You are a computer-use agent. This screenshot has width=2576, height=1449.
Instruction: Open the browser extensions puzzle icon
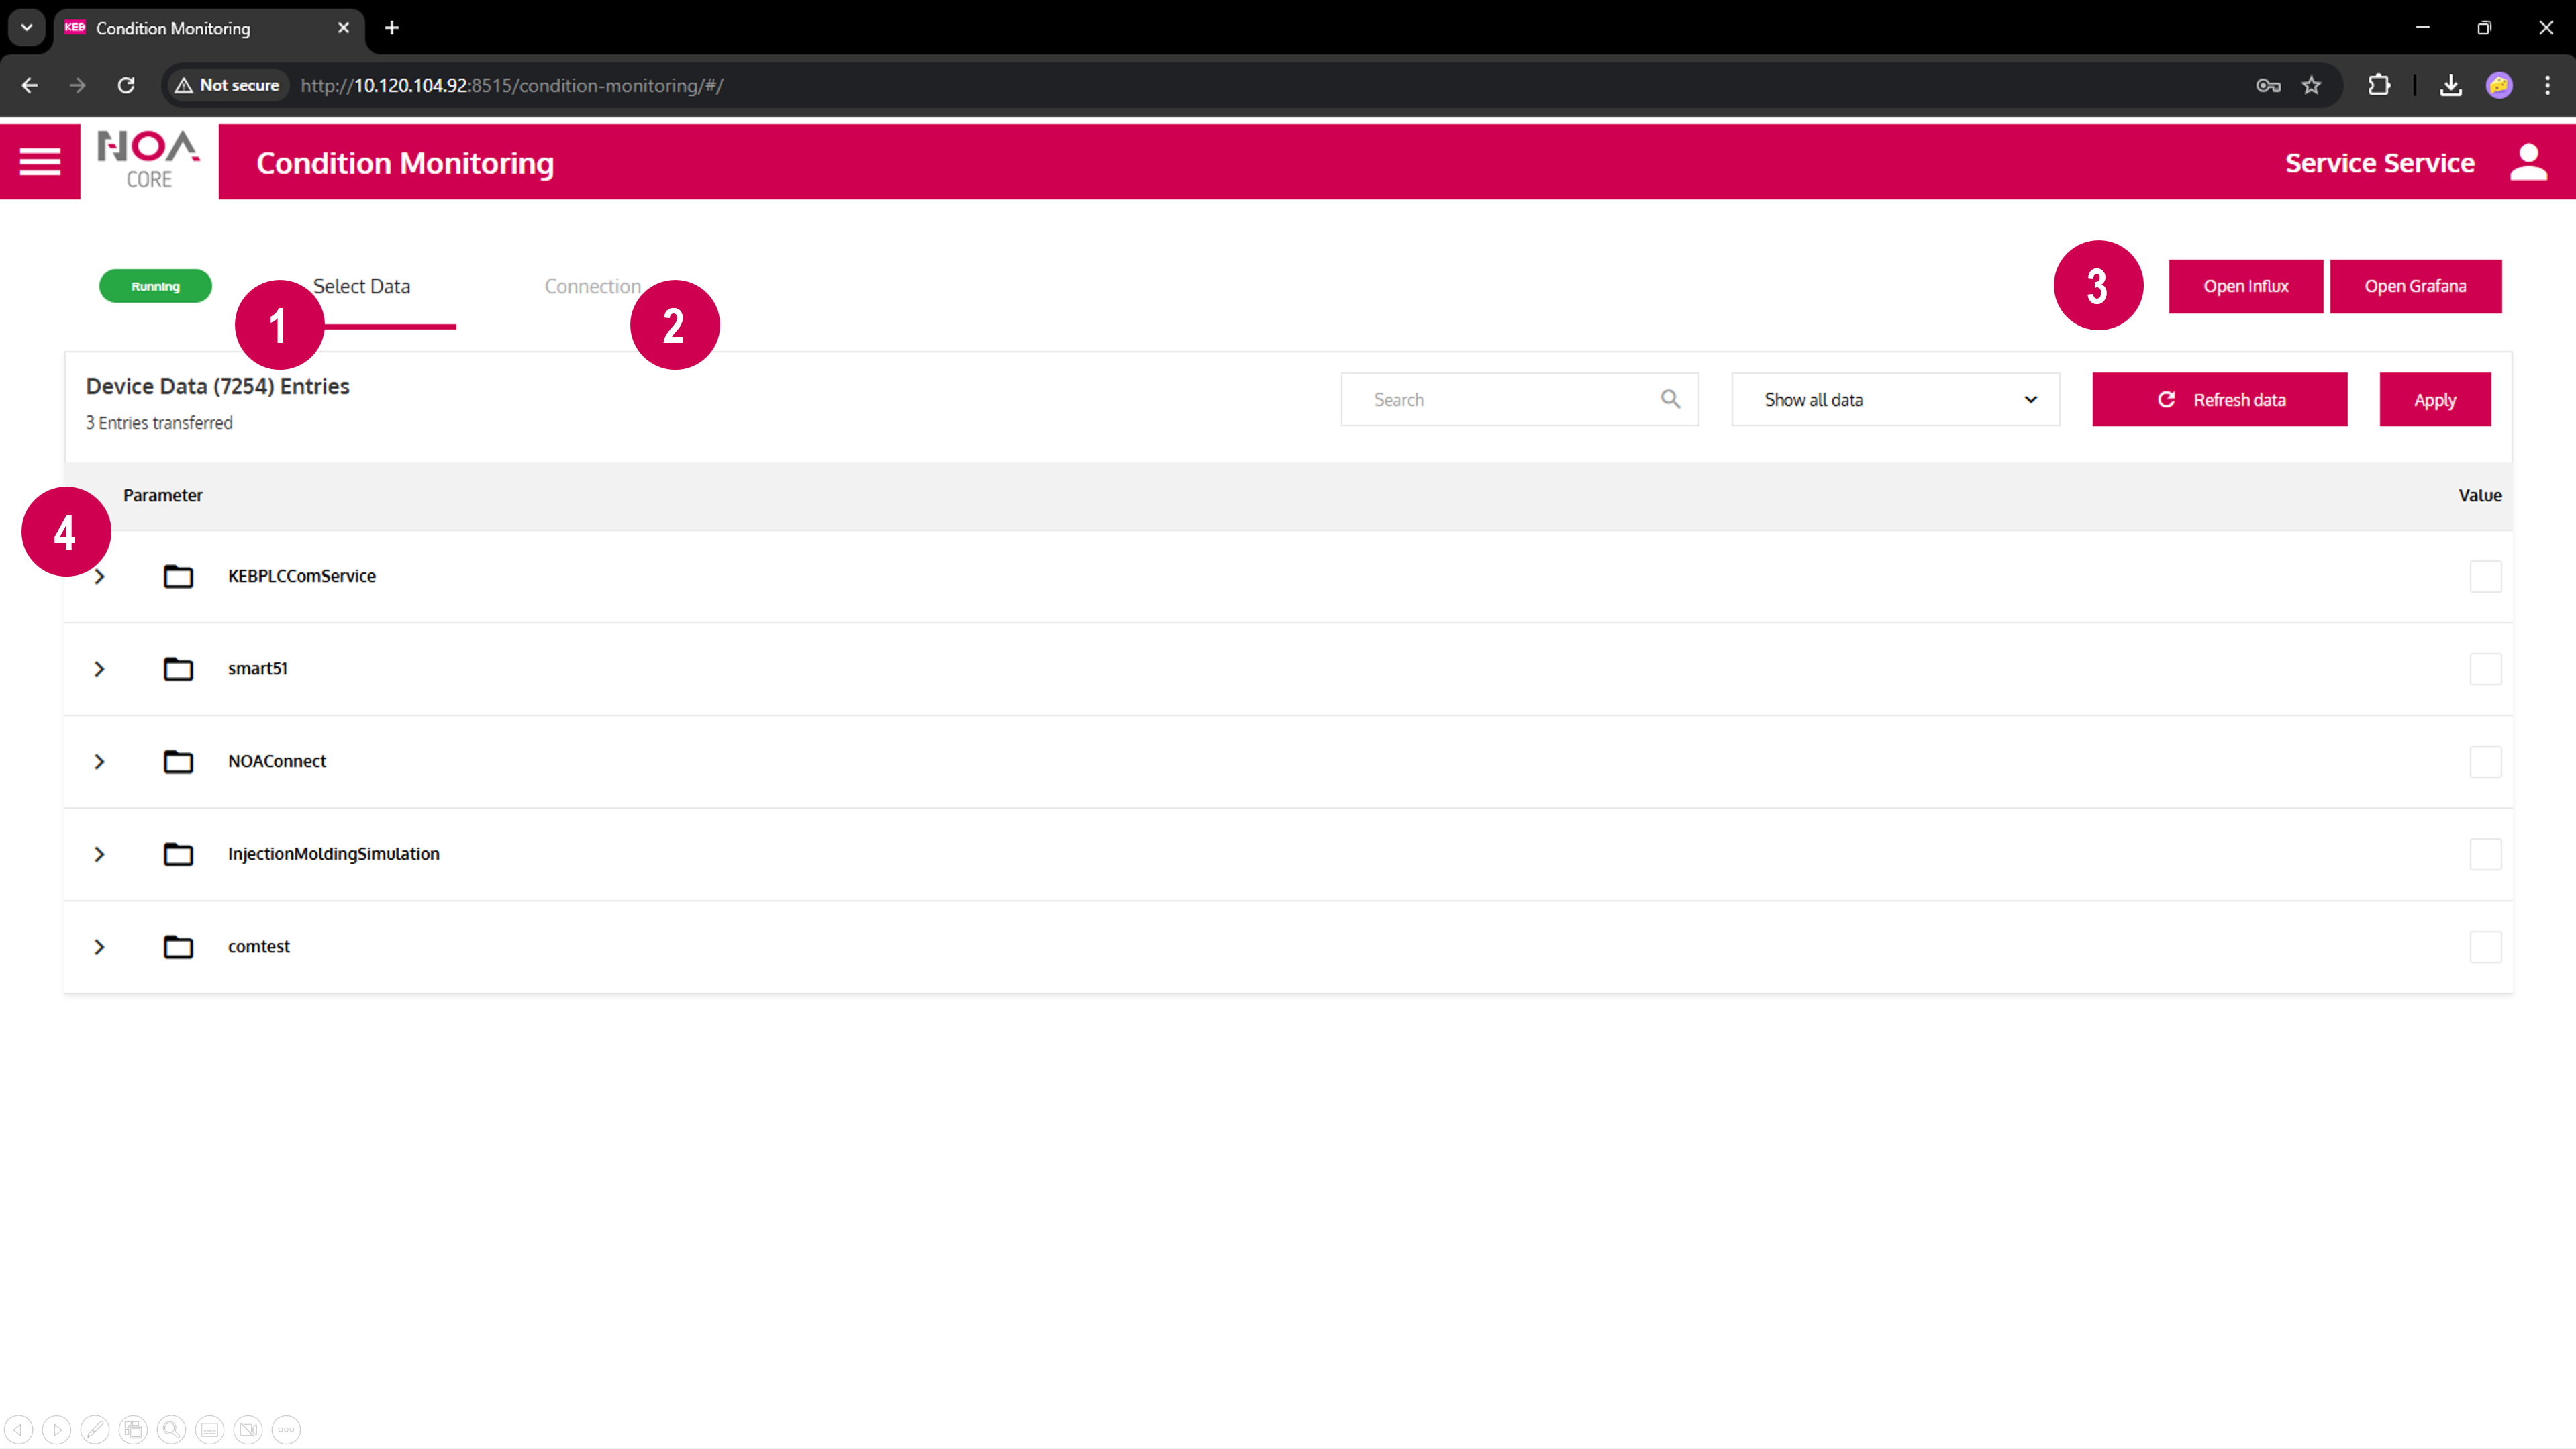point(2379,85)
